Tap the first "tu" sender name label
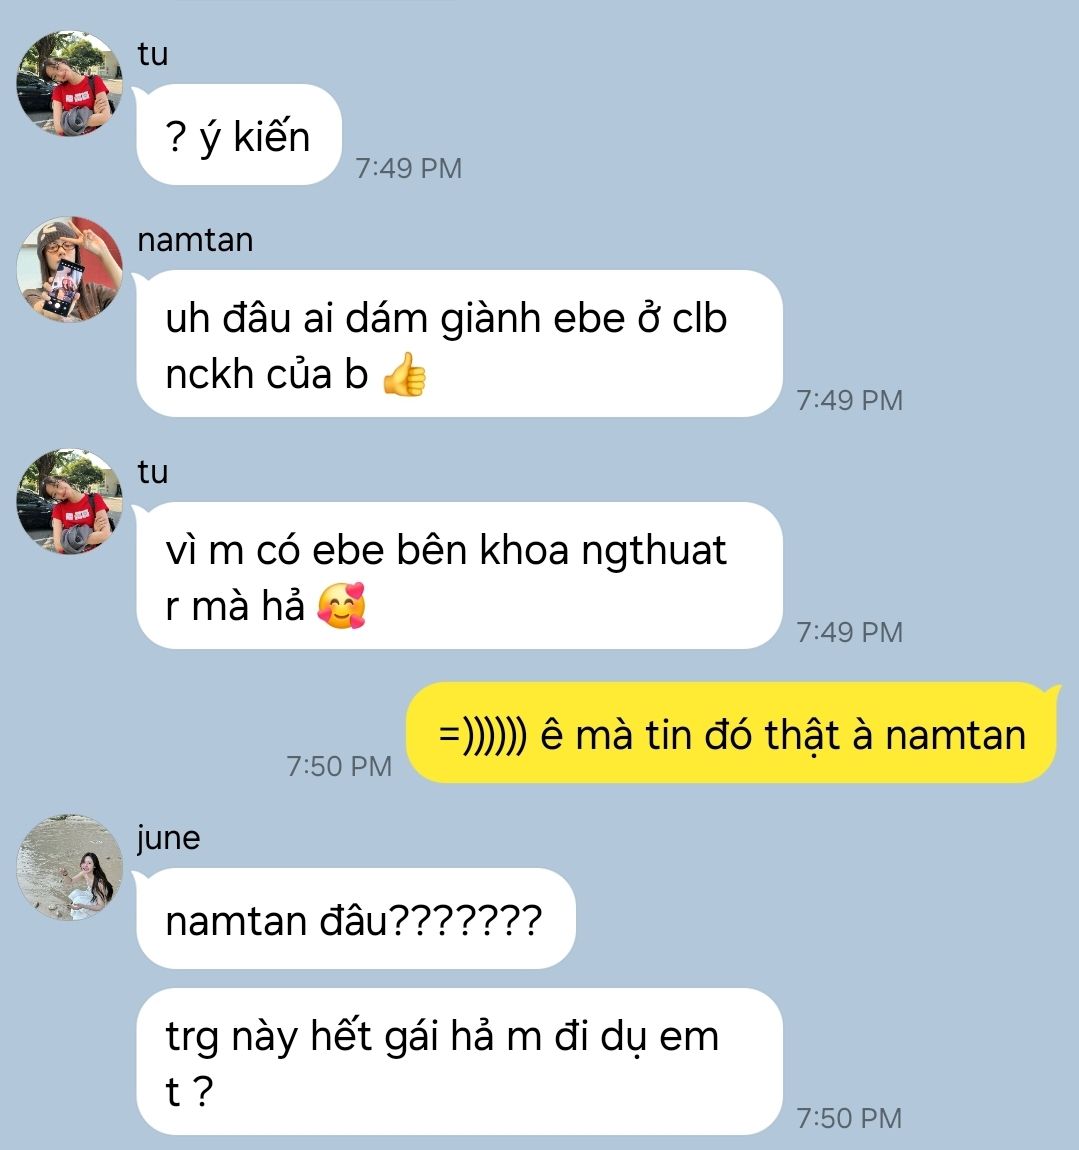Viewport: 1079px width, 1150px height. click(153, 54)
